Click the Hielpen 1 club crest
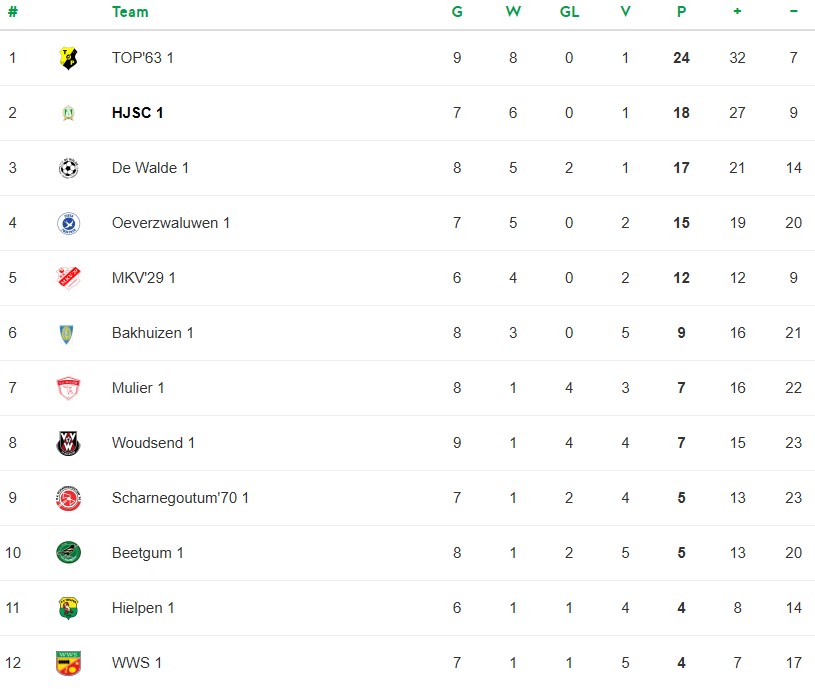 point(68,608)
